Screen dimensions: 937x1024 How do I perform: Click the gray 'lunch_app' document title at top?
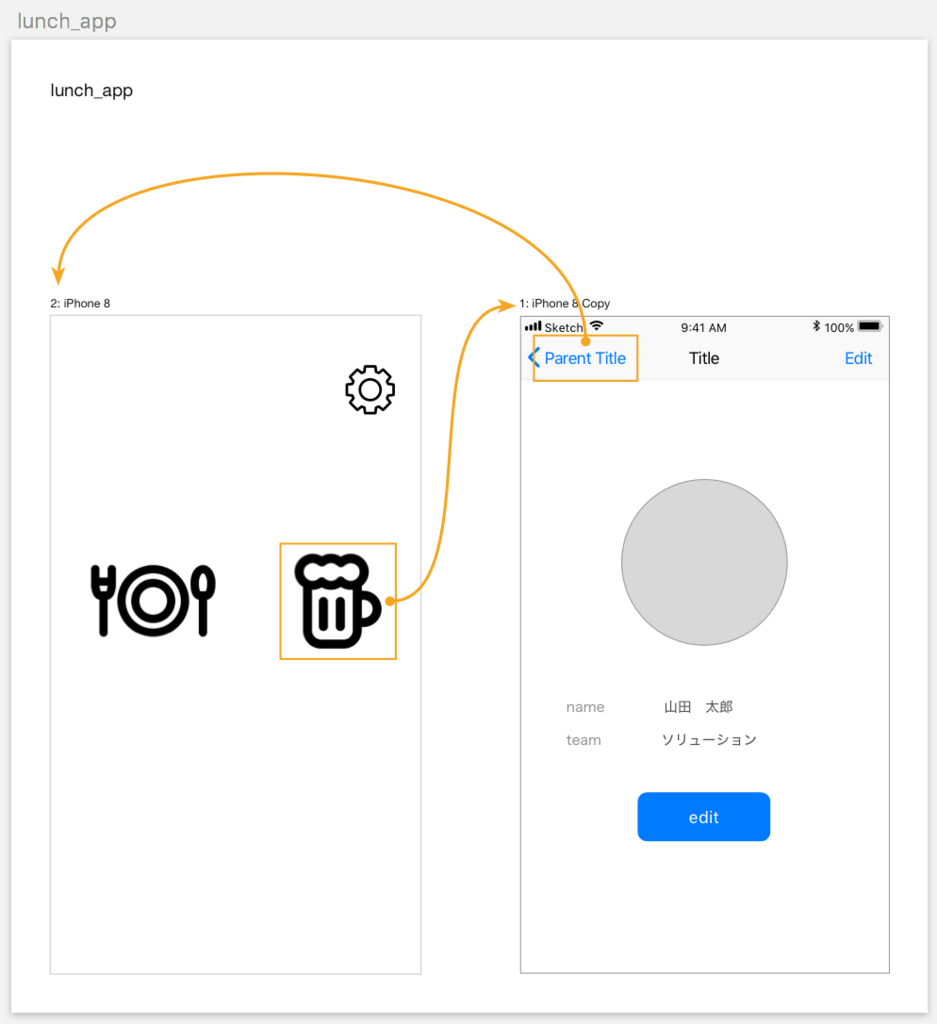pos(67,21)
